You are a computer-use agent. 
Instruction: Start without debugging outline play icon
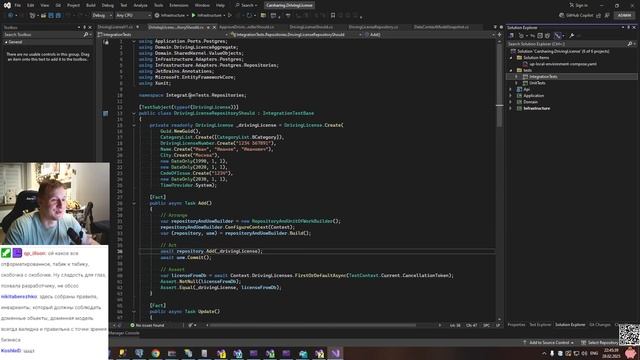coord(230,15)
